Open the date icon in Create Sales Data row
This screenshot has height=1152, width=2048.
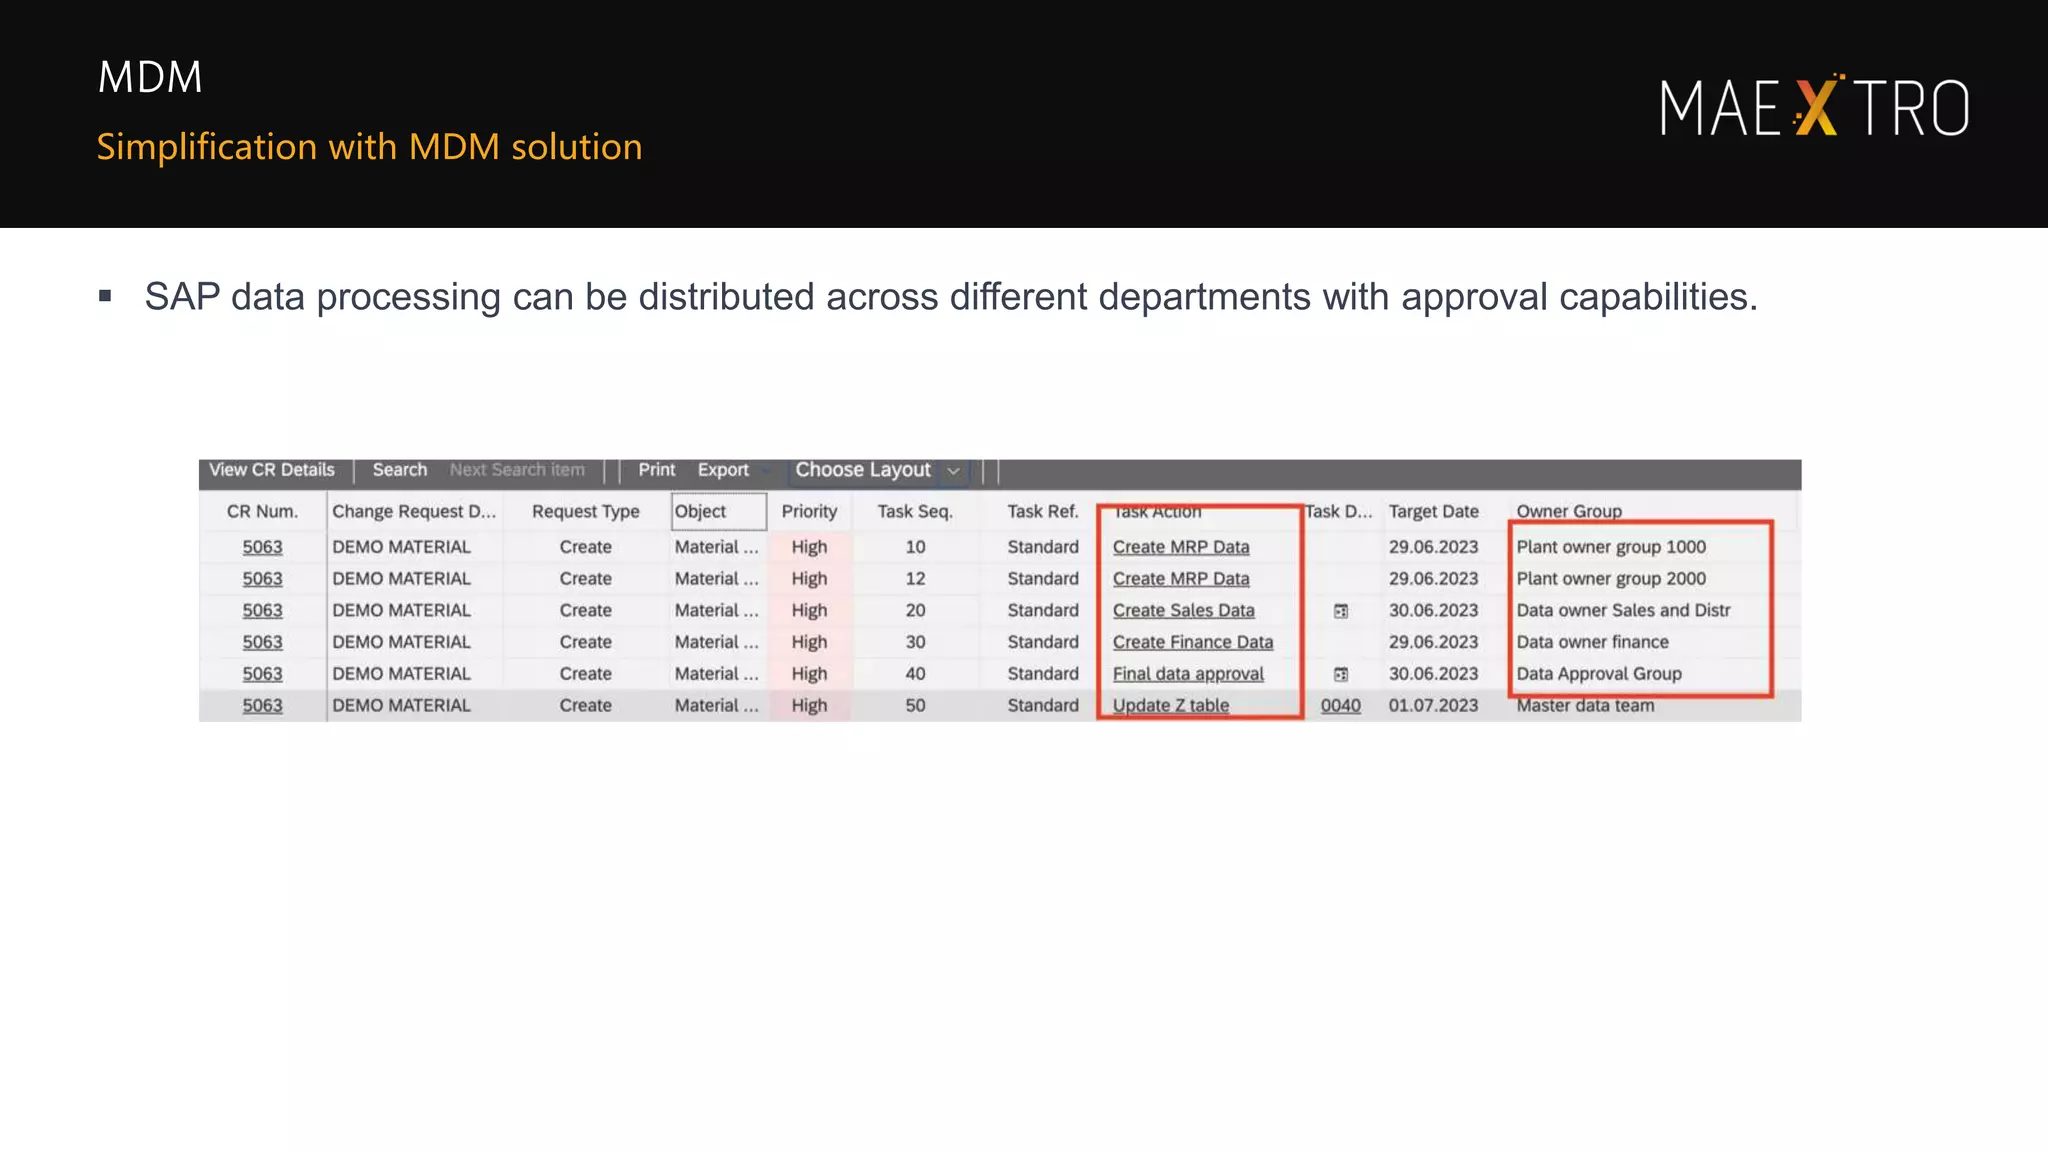tap(1341, 611)
